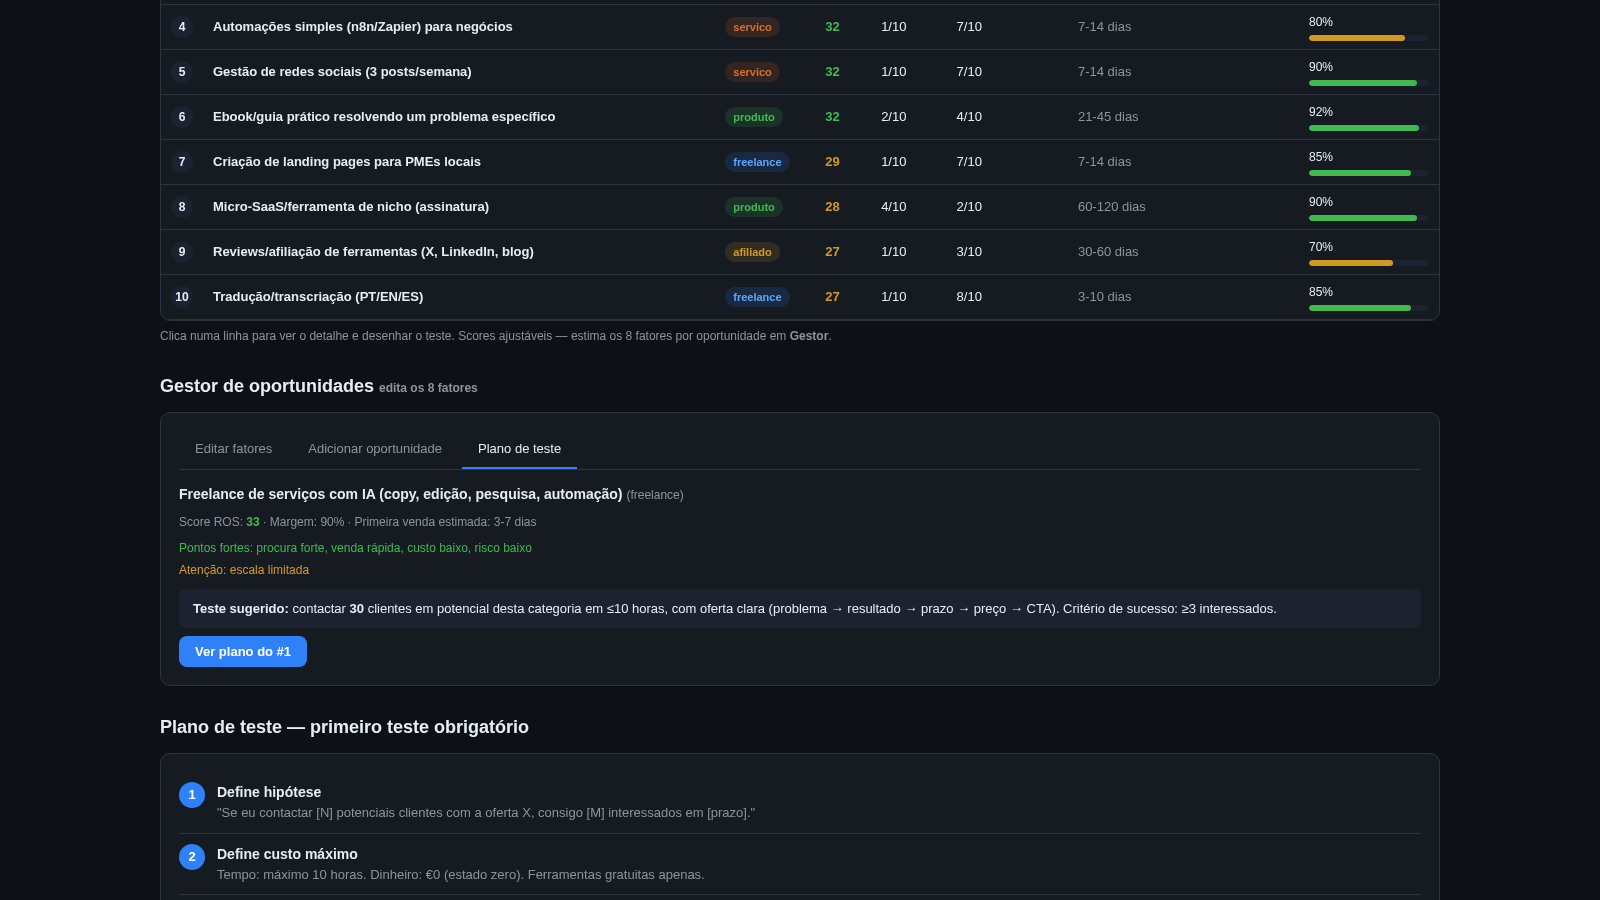Click the 4/10 value on the Micro-SaaS row
This screenshot has width=1600, height=900.
click(x=894, y=207)
